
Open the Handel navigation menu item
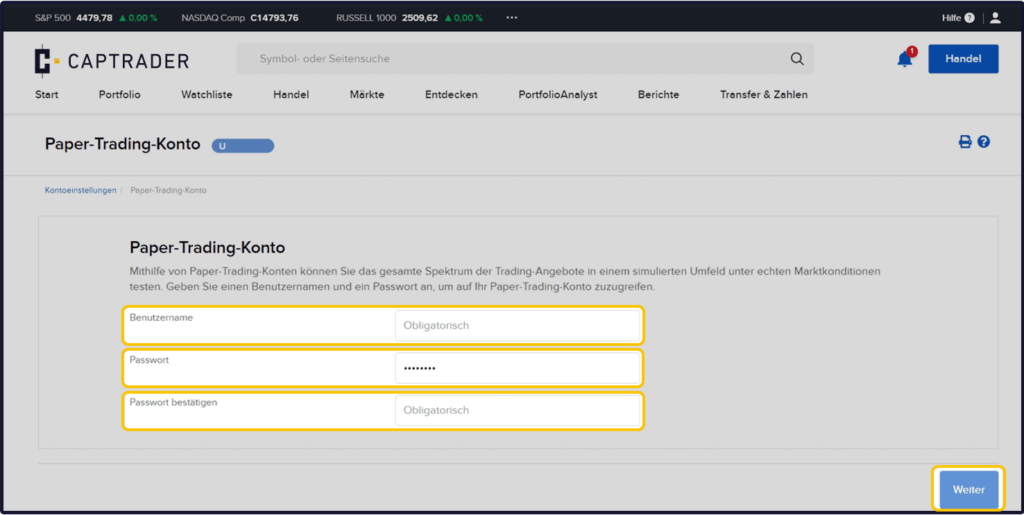pos(291,95)
